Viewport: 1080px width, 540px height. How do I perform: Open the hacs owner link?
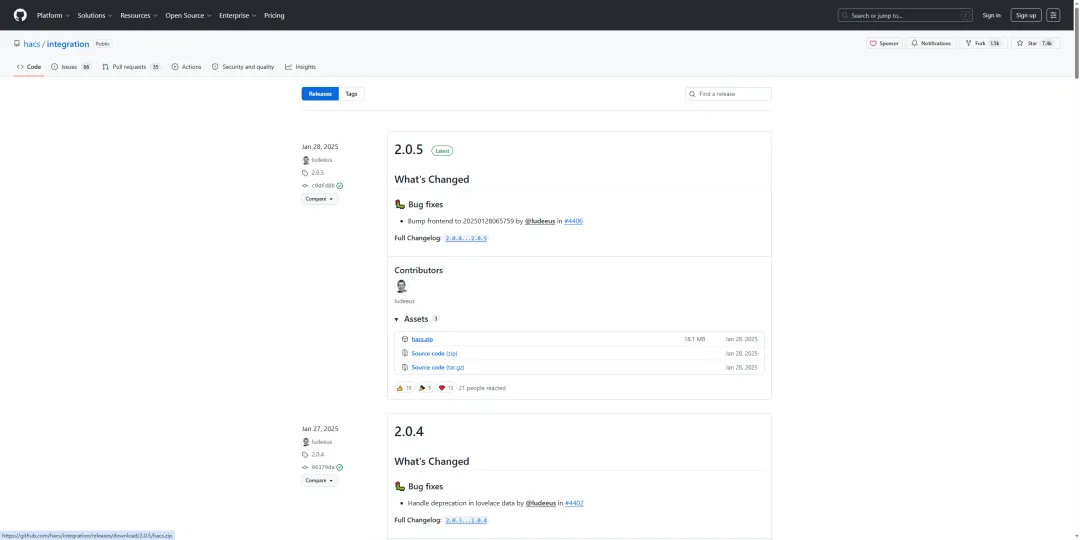32,44
